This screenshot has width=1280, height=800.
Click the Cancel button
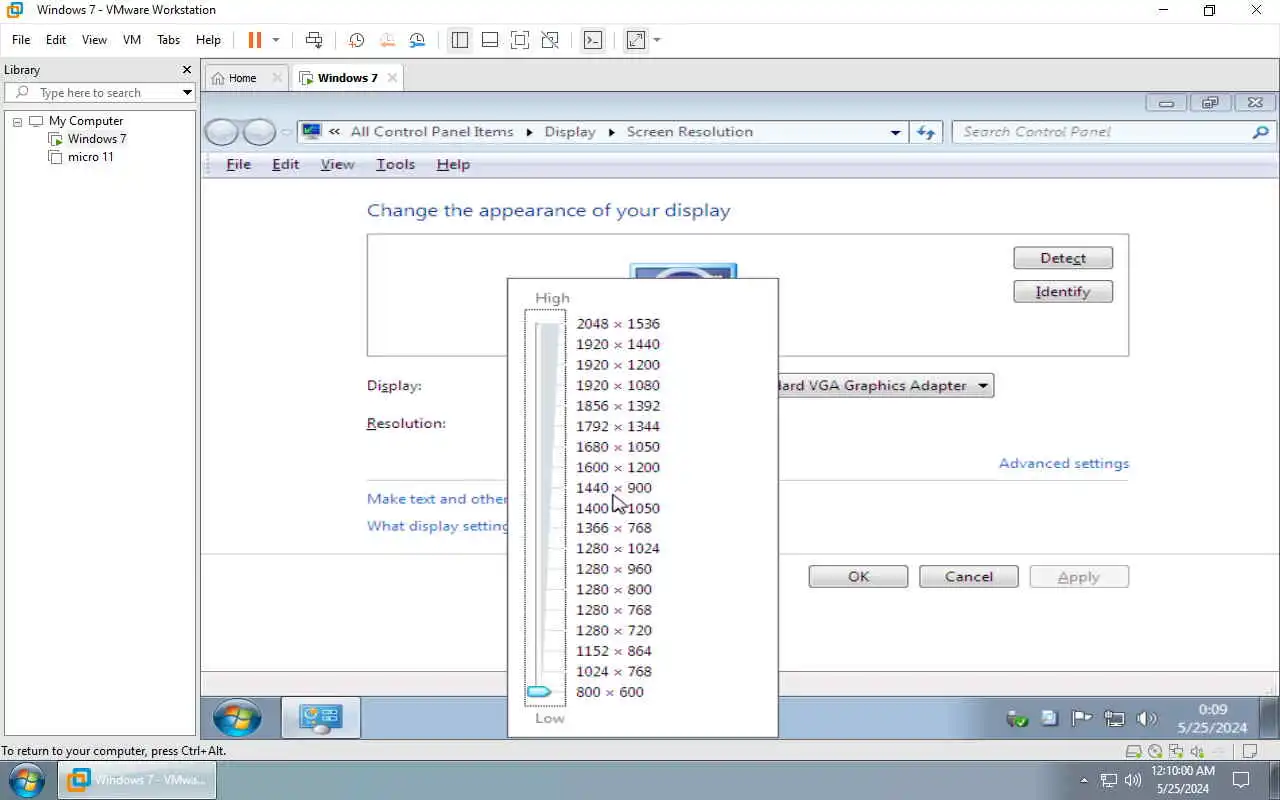click(x=969, y=577)
